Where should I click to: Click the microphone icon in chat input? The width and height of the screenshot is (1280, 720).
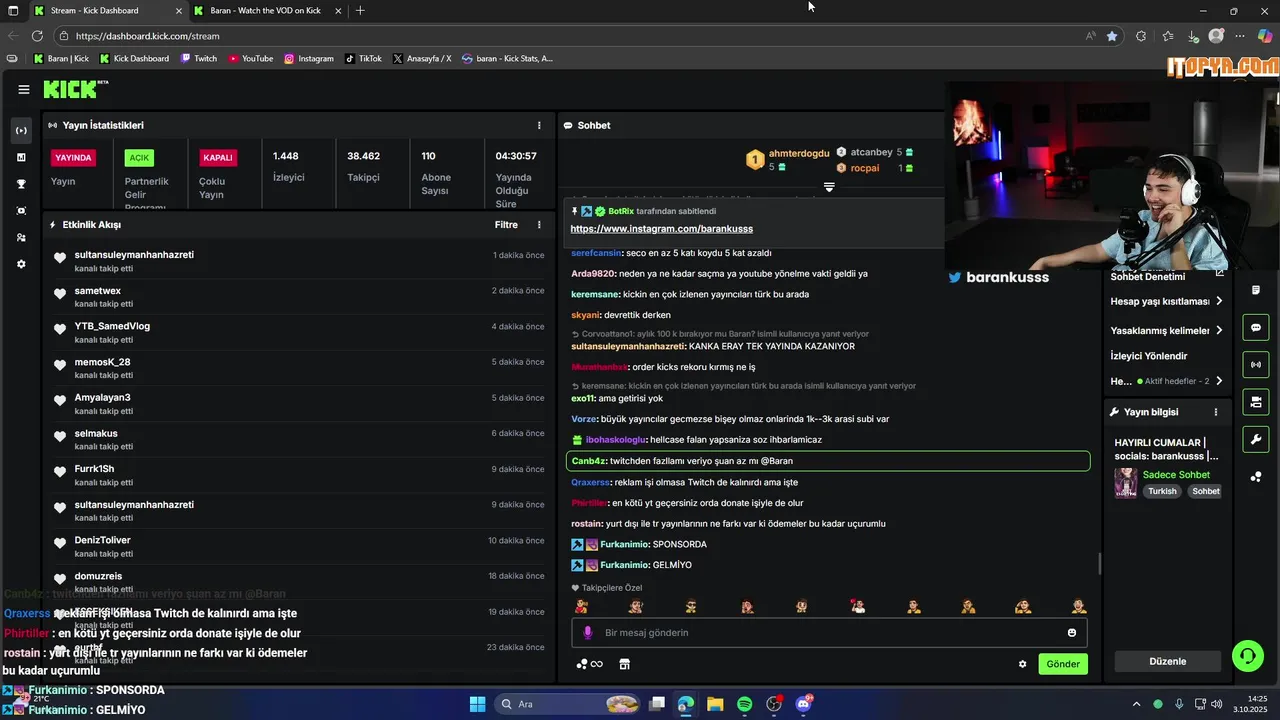[x=587, y=633]
